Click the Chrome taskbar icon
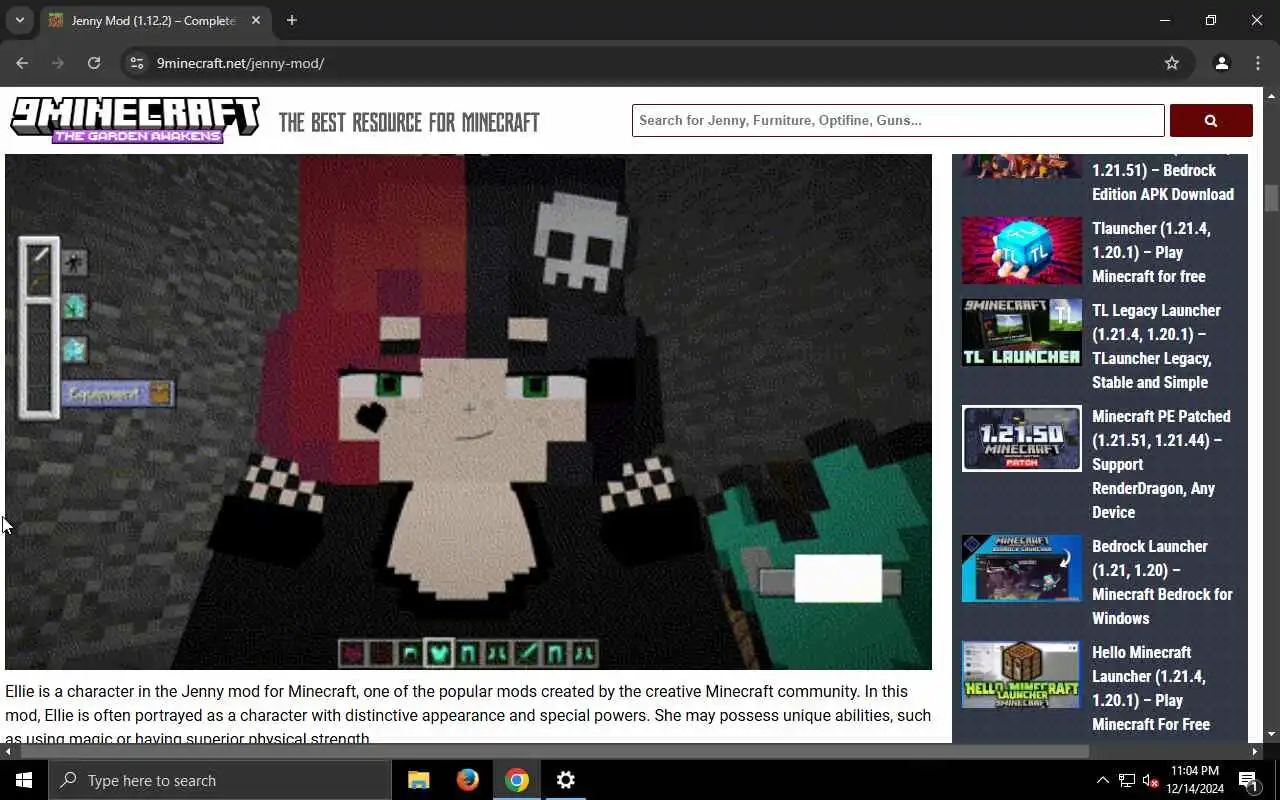 [x=516, y=780]
